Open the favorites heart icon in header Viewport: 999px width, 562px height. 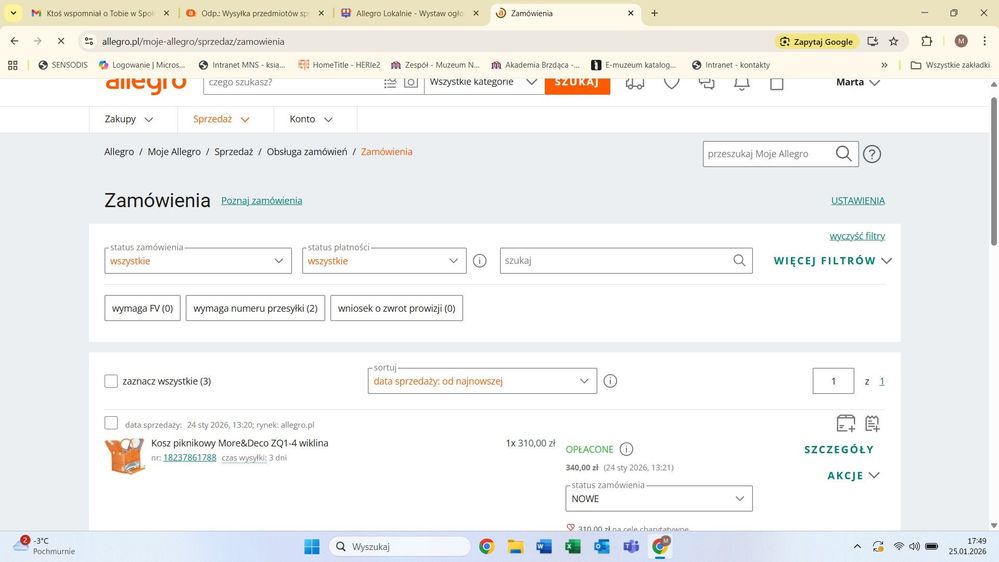671,83
